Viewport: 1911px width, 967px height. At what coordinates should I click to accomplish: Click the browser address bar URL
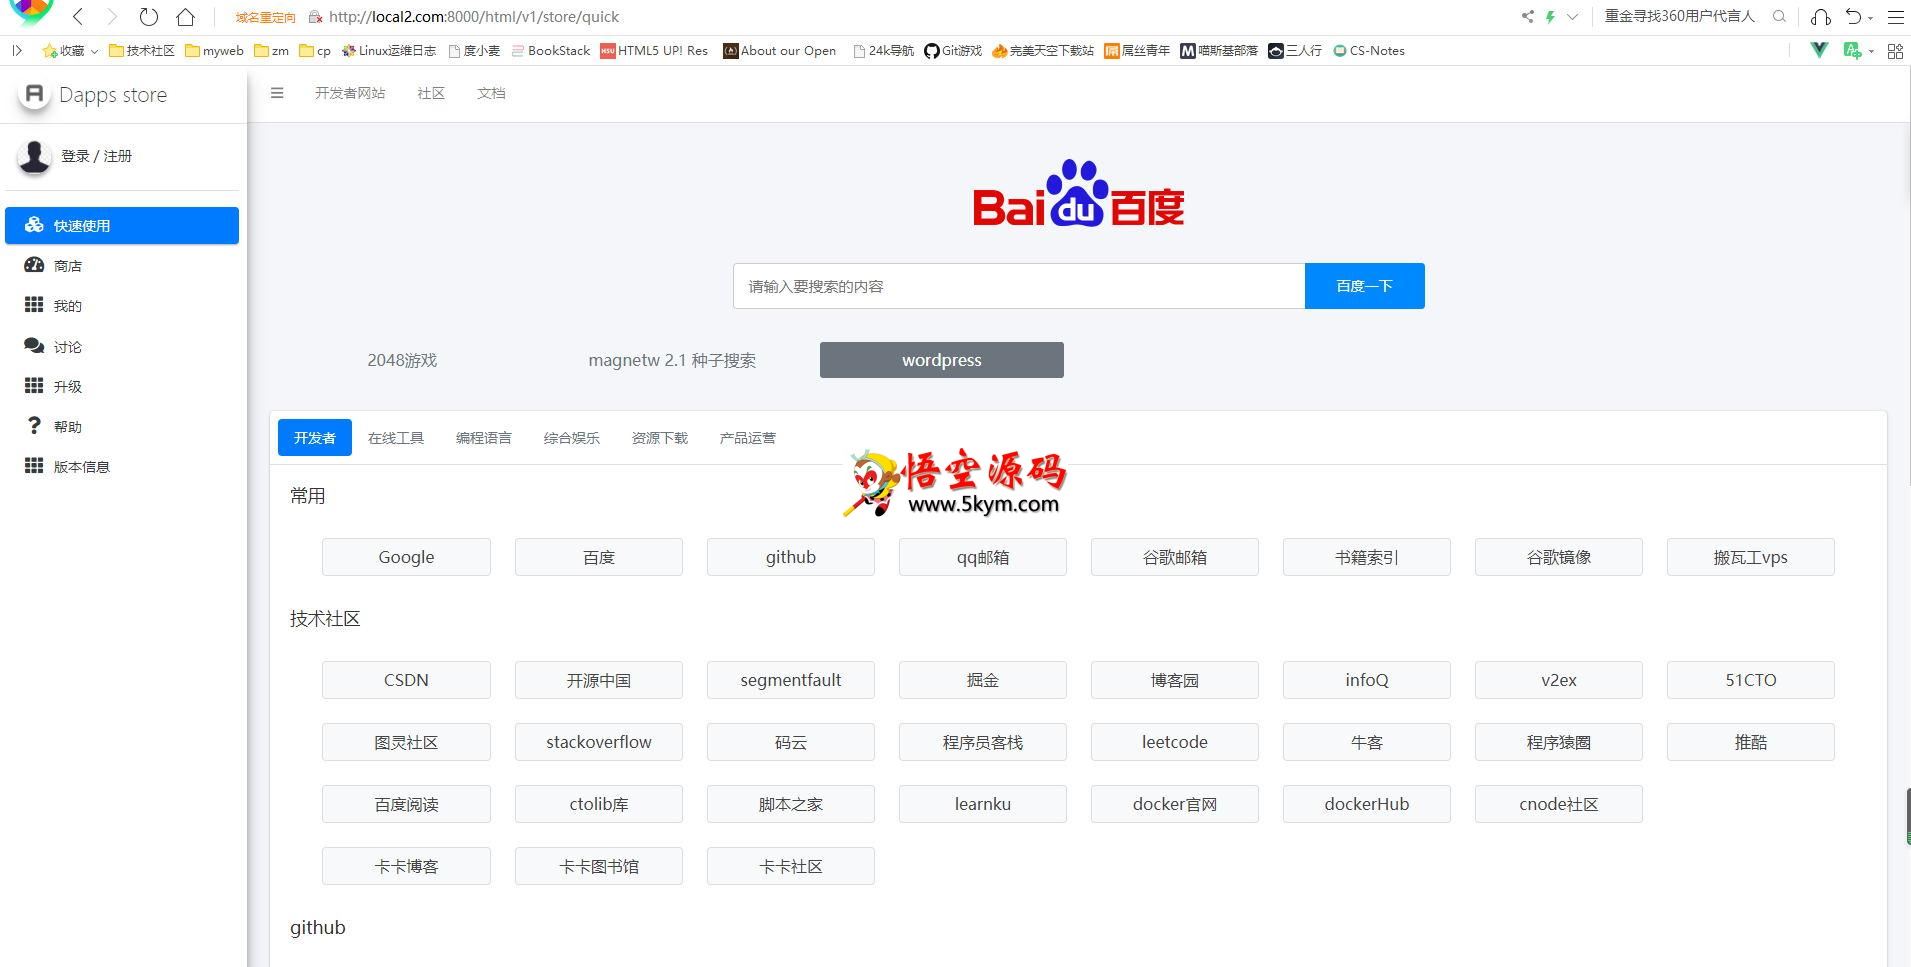click(x=474, y=17)
